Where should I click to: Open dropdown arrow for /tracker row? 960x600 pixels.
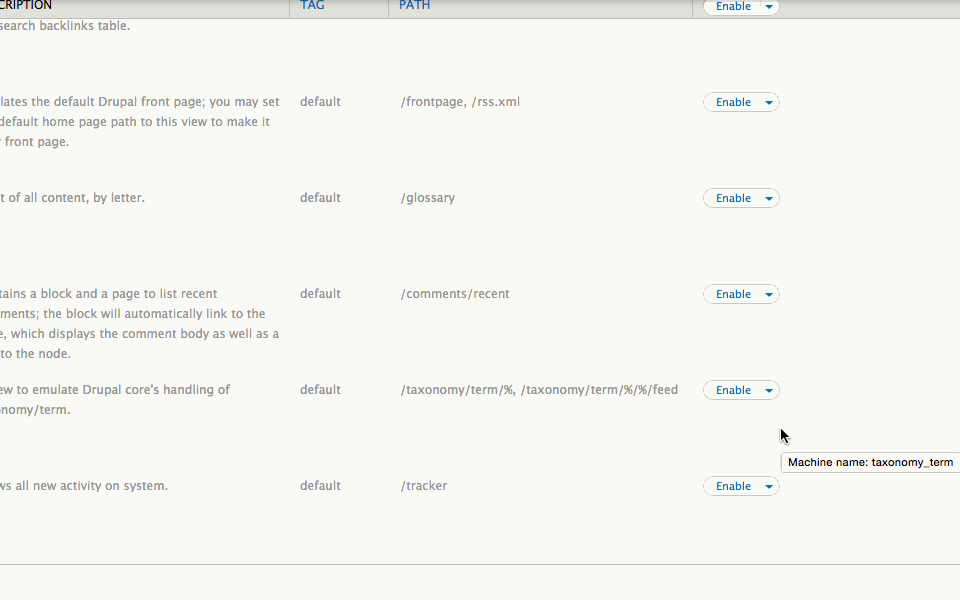[769, 487]
